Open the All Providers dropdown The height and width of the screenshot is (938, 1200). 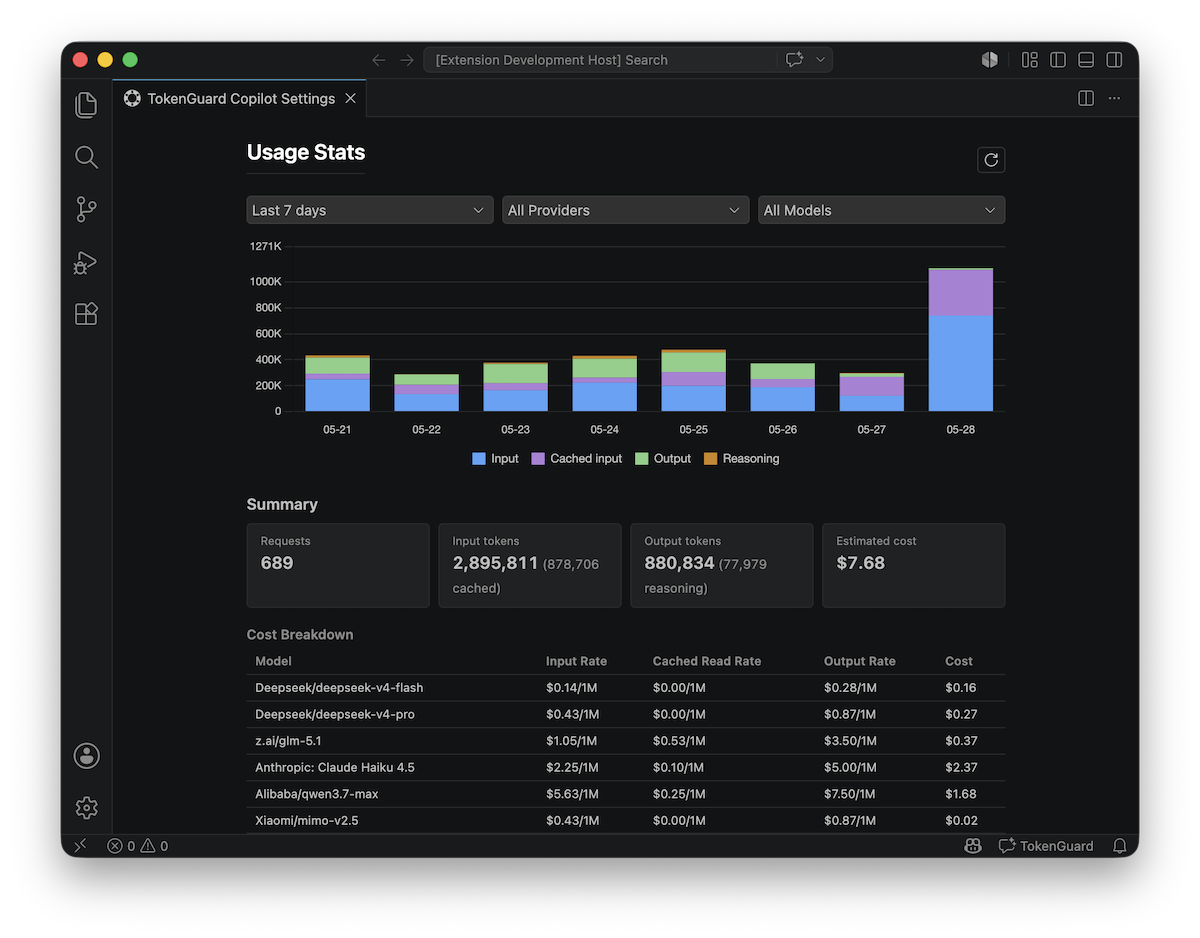click(x=626, y=210)
